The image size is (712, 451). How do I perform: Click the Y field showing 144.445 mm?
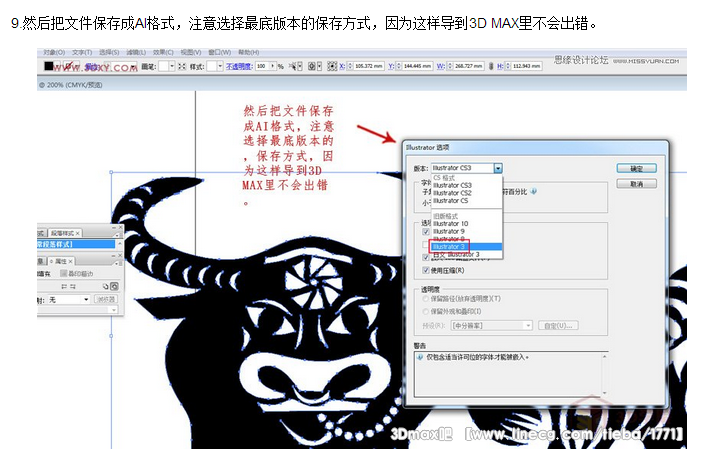(417, 66)
